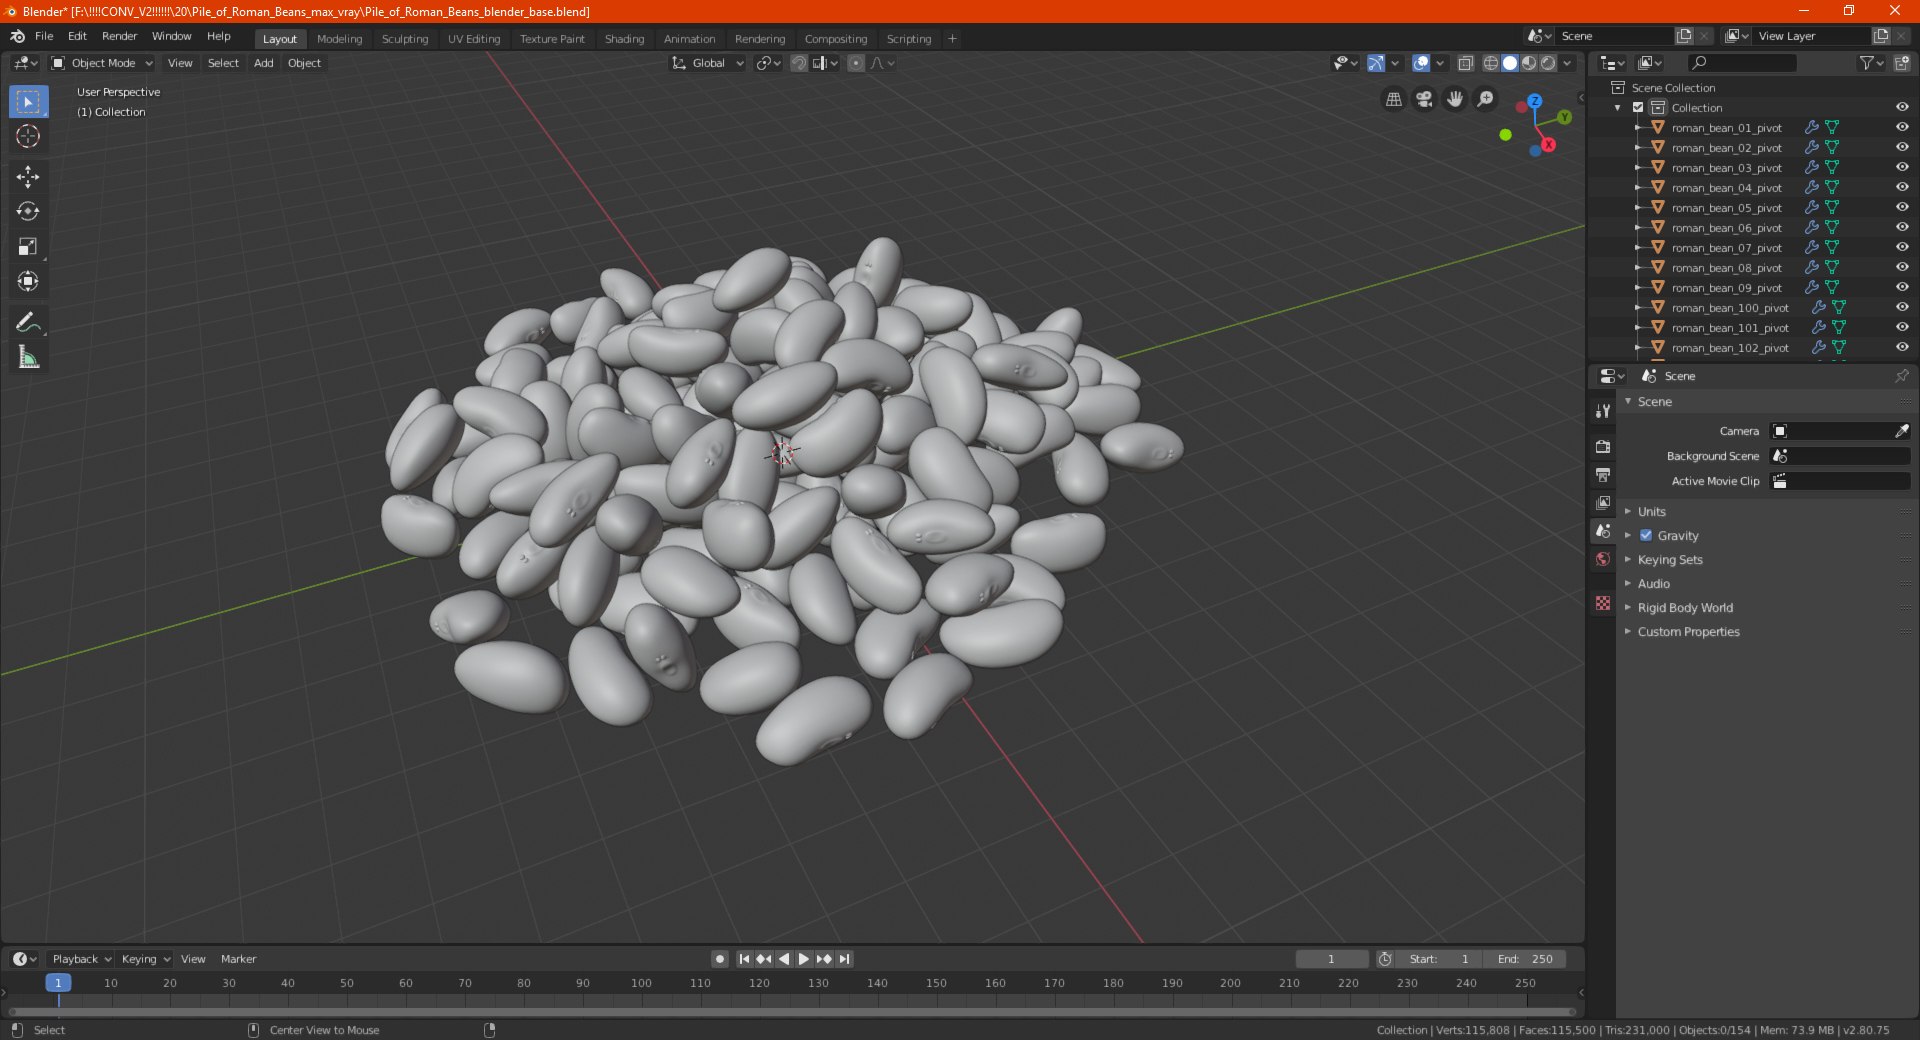This screenshot has height=1040, width=1920.
Task: Hide roman_bean_01_pivot with eye icon
Action: 1902,128
